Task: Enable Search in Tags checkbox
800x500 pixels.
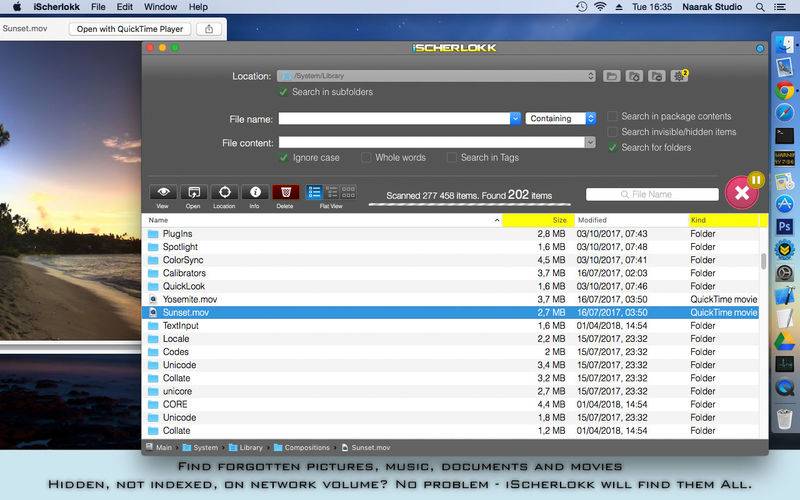Action: [452, 158]
